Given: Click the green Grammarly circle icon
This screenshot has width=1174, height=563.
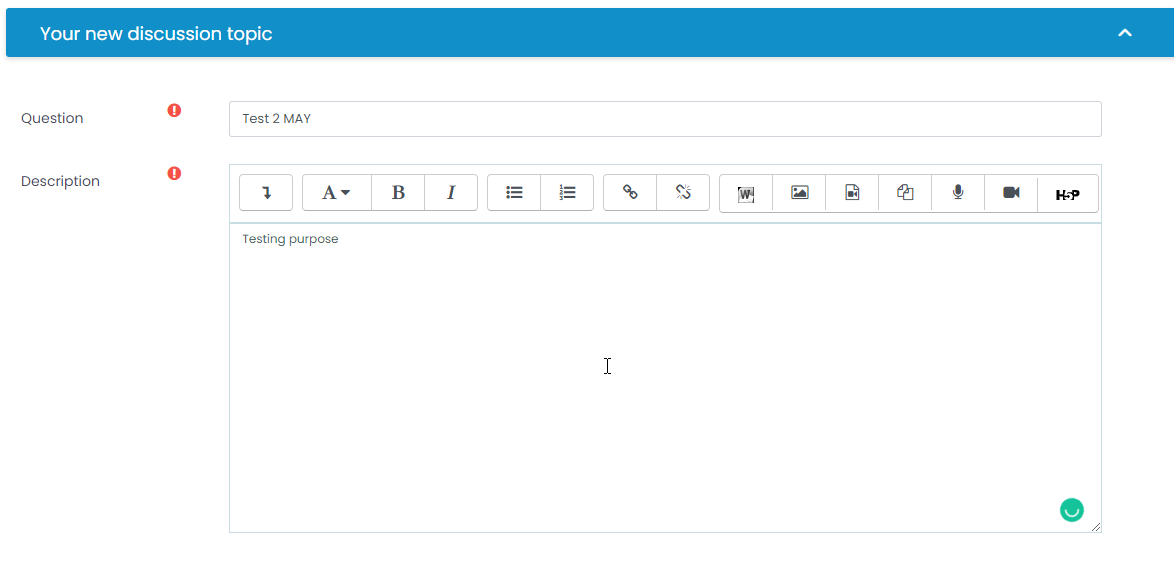Looking at the screenshot, I should (1071, 510).
